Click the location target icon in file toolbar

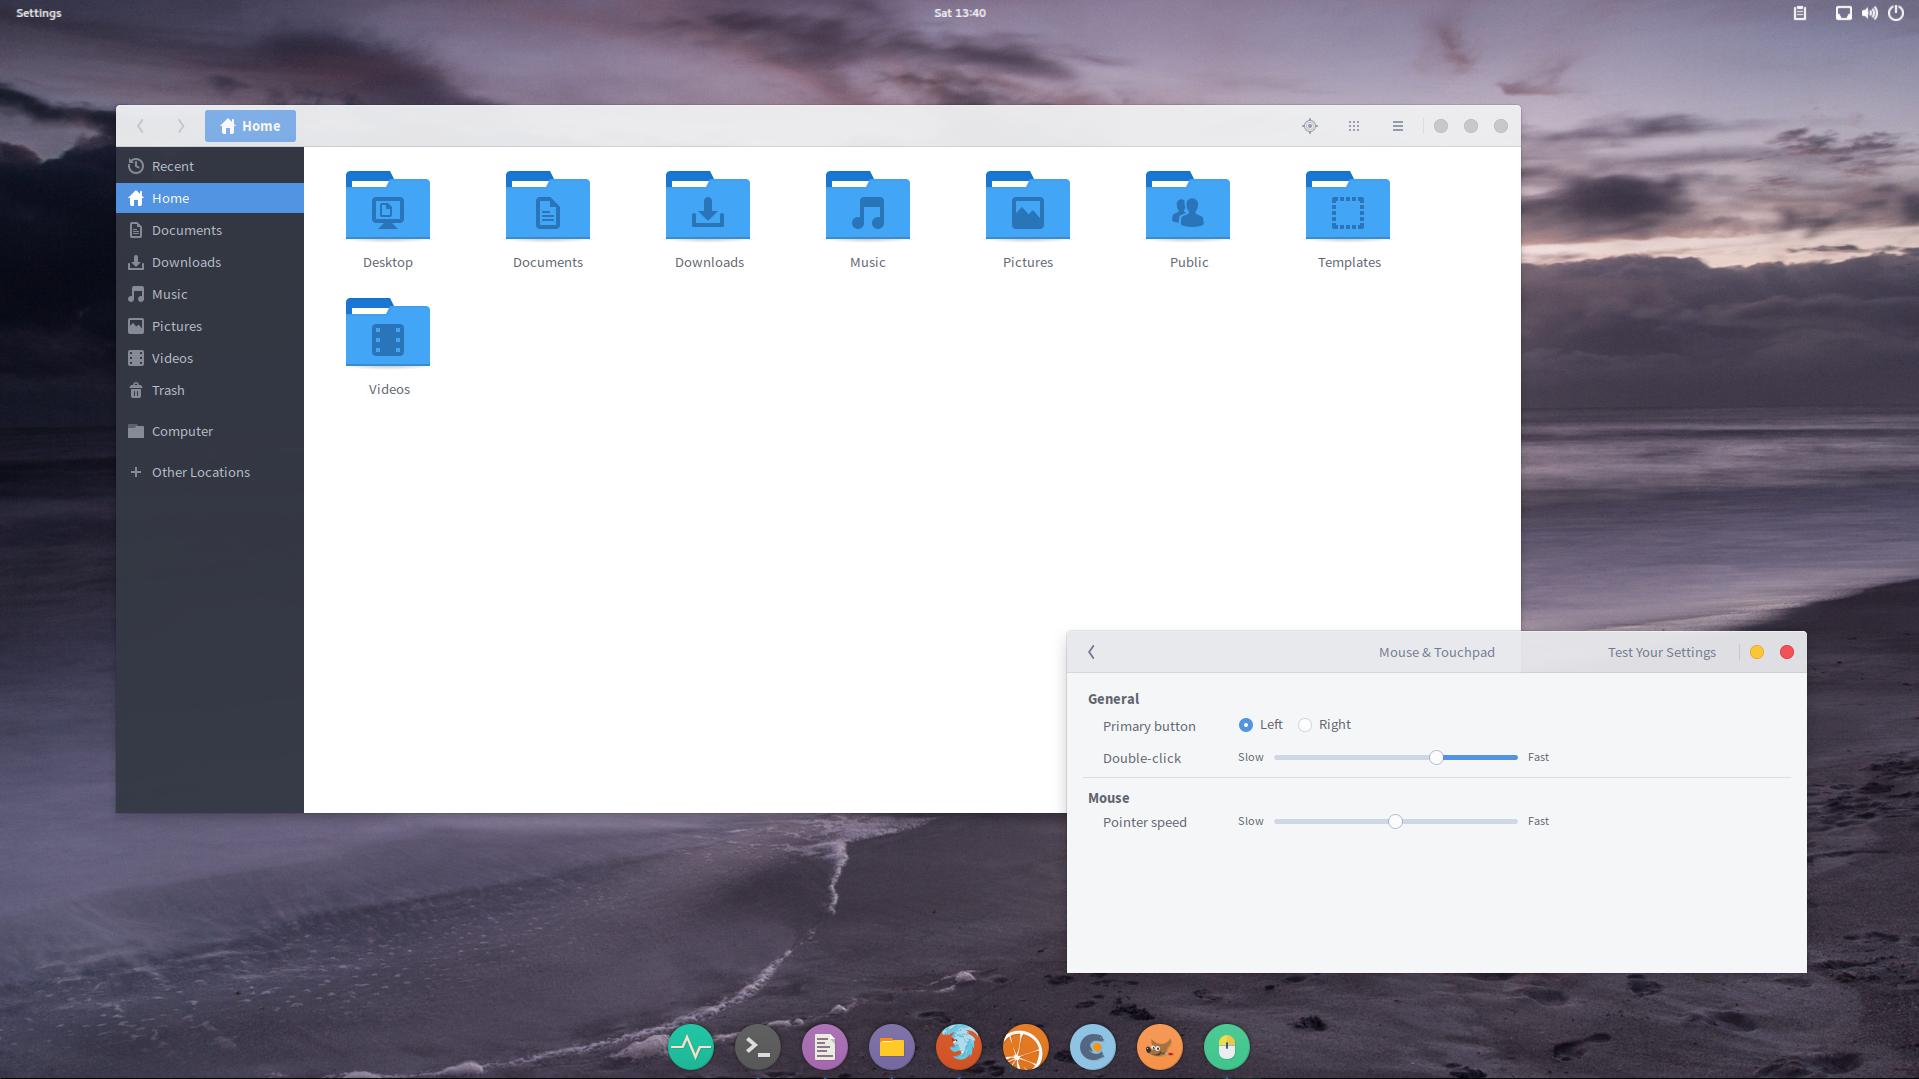pos(1310,126)
